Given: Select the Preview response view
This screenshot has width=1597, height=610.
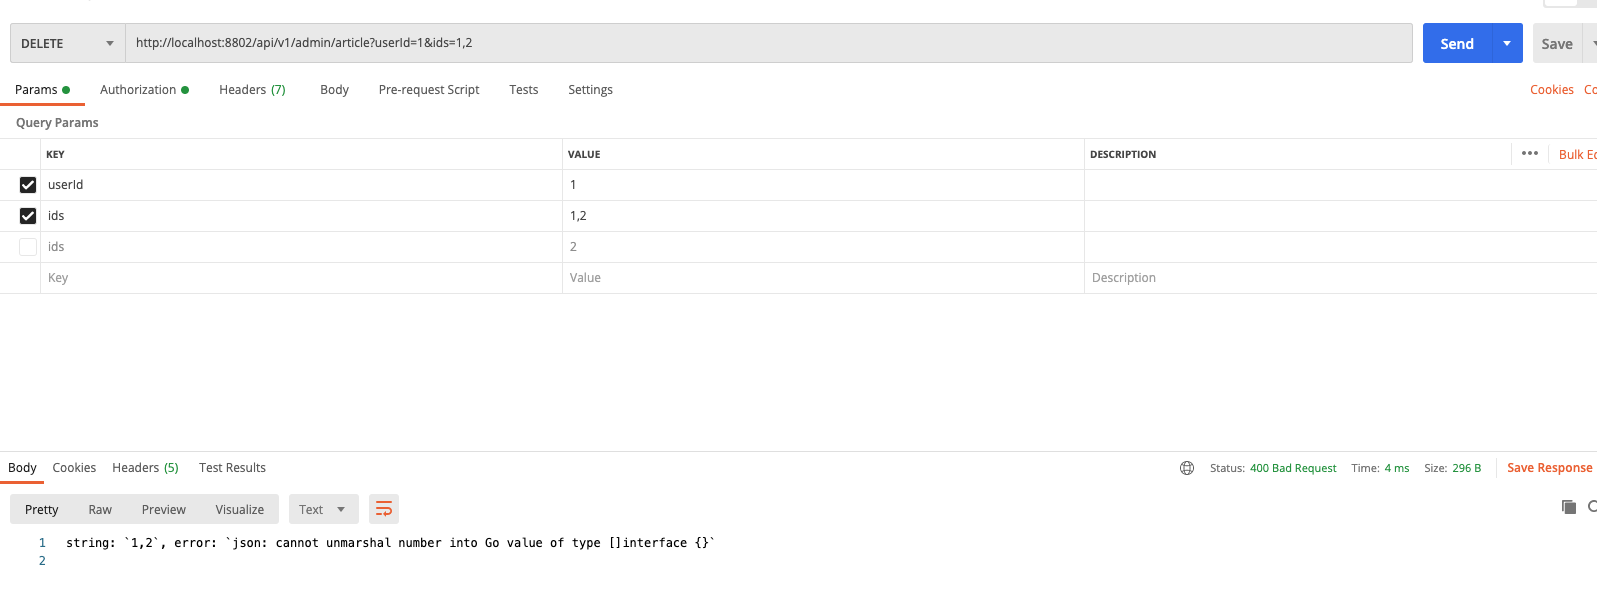Looking at the screenshot, I should coord(164,509).
